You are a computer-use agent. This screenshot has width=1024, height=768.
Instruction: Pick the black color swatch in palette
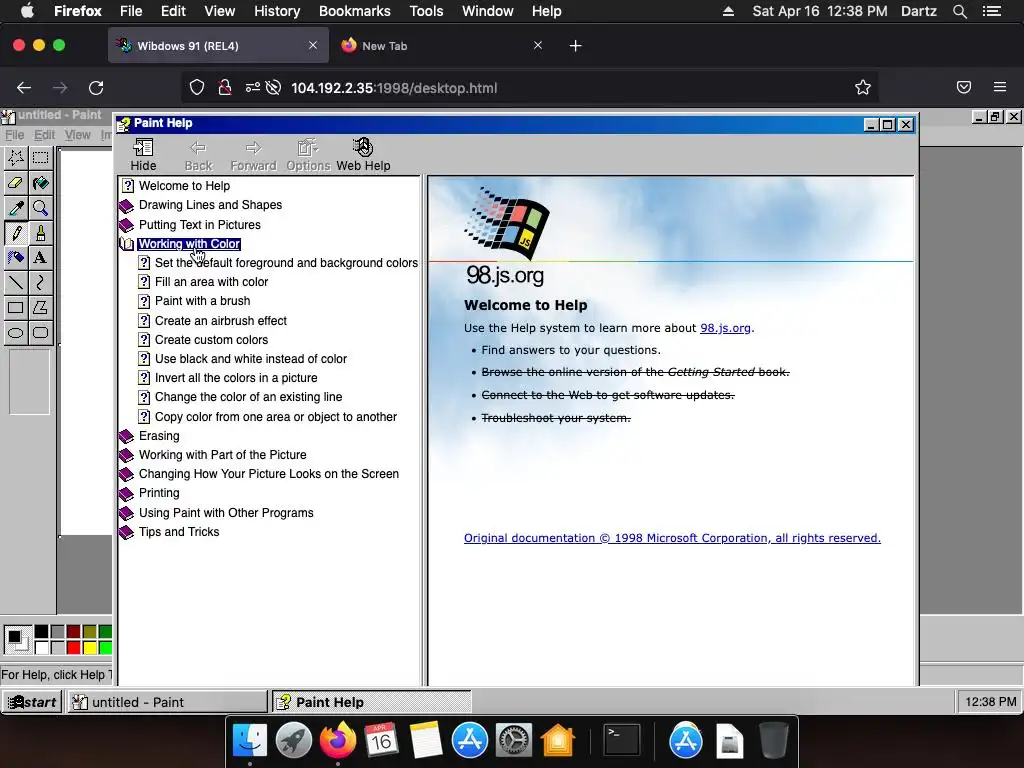pos(41,632)
